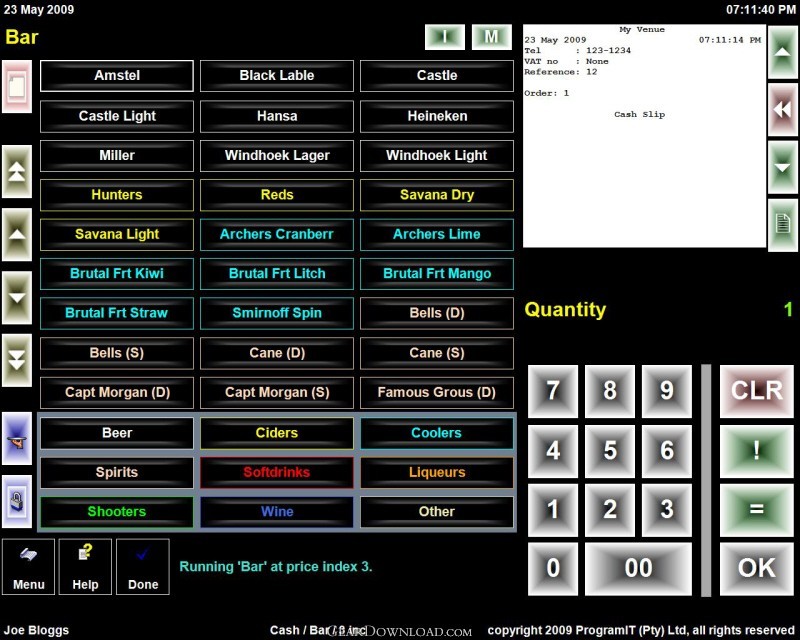Add Famous Grous (D)
Image resolution: width=800 pixels, height=640 pixels.
point(437,392)
